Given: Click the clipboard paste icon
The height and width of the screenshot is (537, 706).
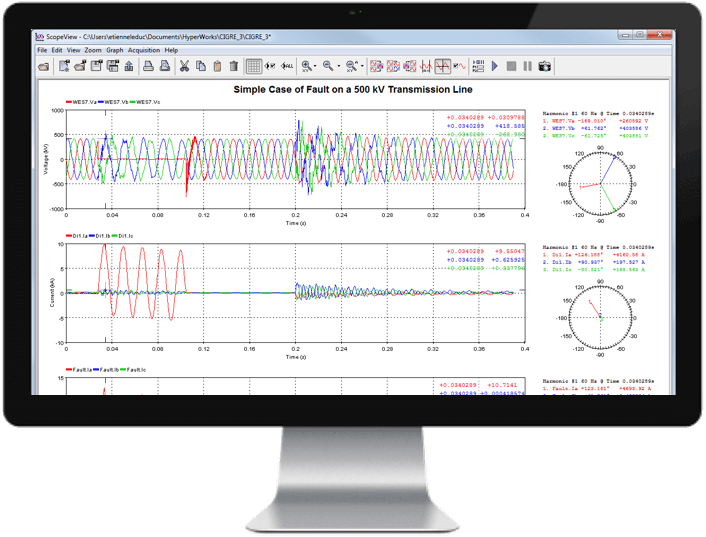Looking at the screenshot, I should [217, 67].
